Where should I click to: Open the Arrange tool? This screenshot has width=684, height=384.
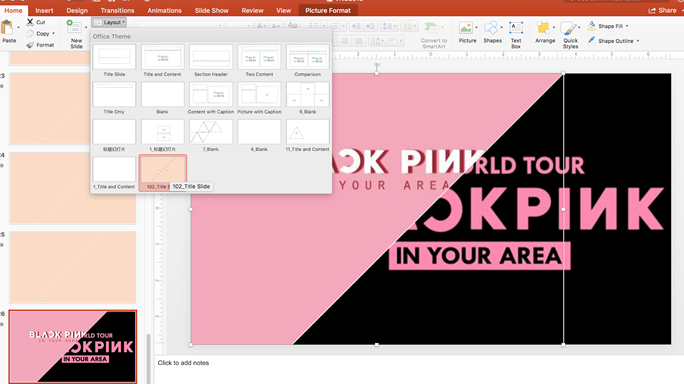543,28
